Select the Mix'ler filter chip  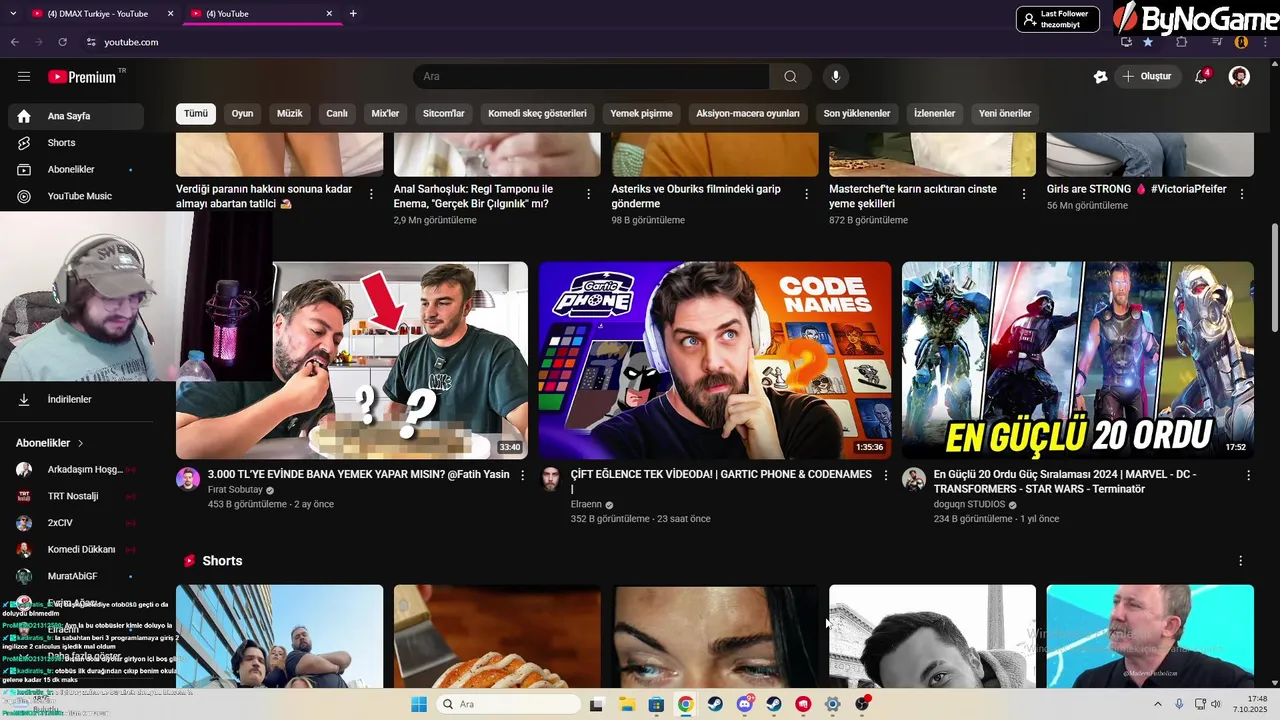click(385, 114)
